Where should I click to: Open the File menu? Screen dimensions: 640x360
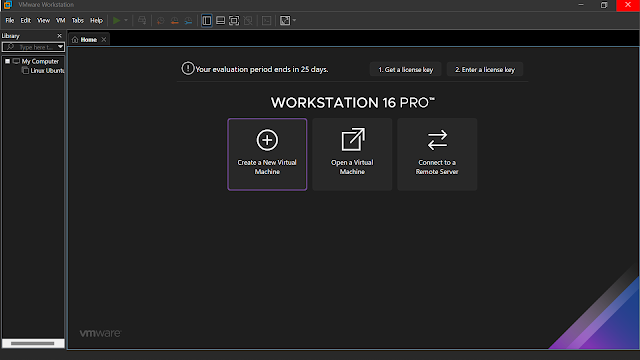point(10,20)
